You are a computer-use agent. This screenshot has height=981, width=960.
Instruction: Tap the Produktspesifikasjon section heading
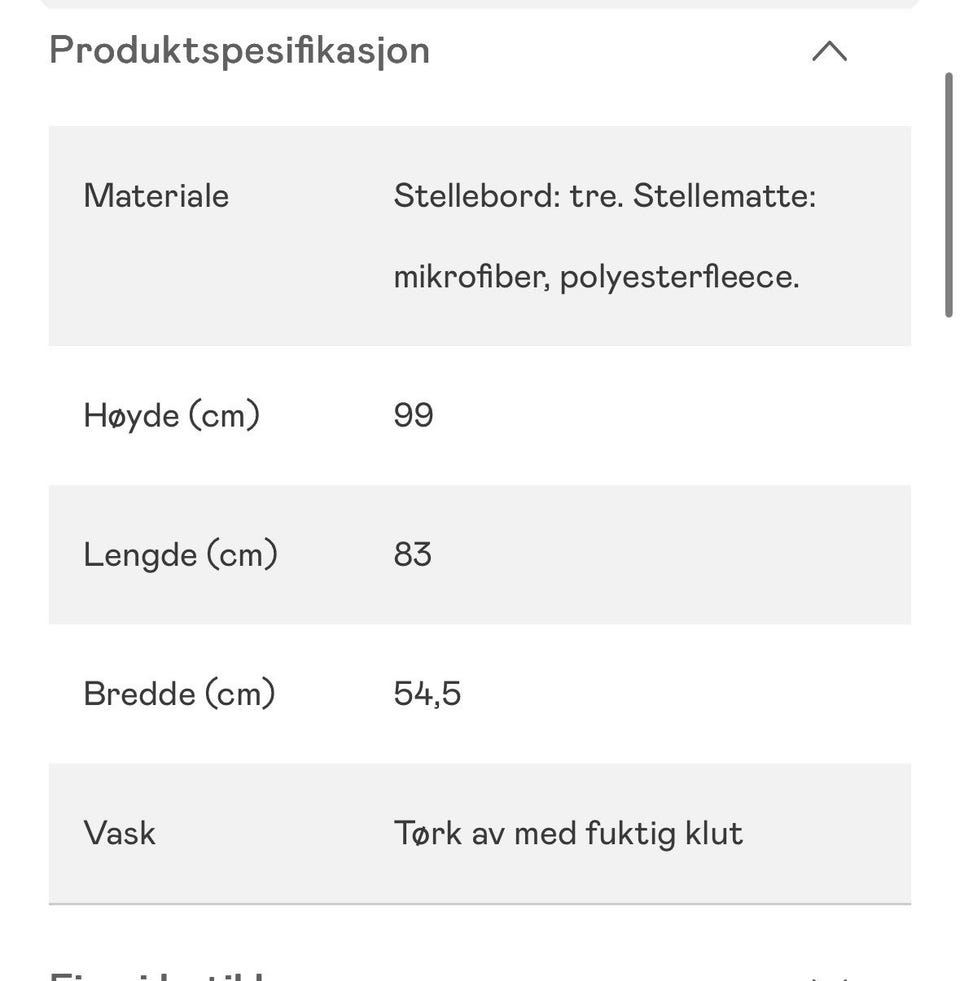239,50
